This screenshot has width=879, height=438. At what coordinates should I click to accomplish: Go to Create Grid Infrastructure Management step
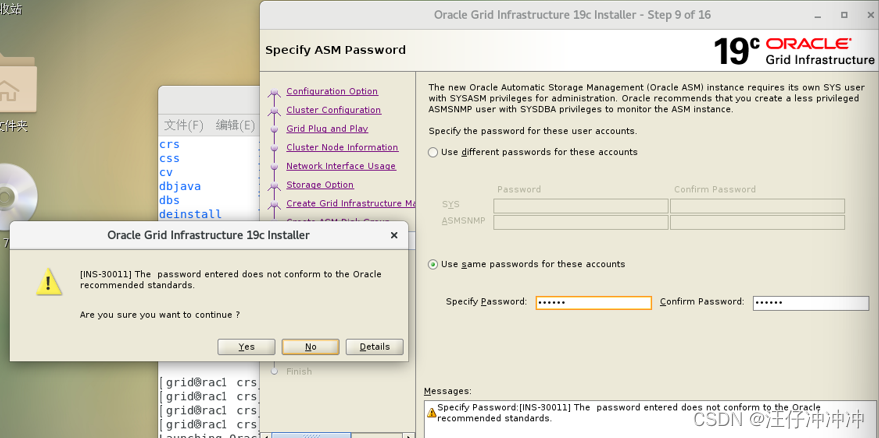(351, 204)
